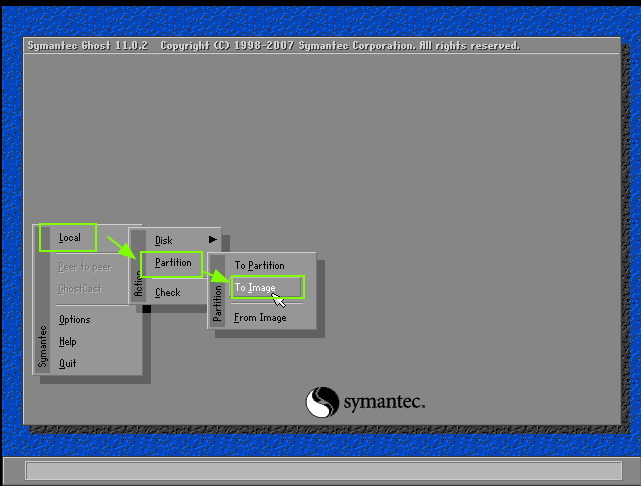Open the Local menu entry

(x=69, y=237)
